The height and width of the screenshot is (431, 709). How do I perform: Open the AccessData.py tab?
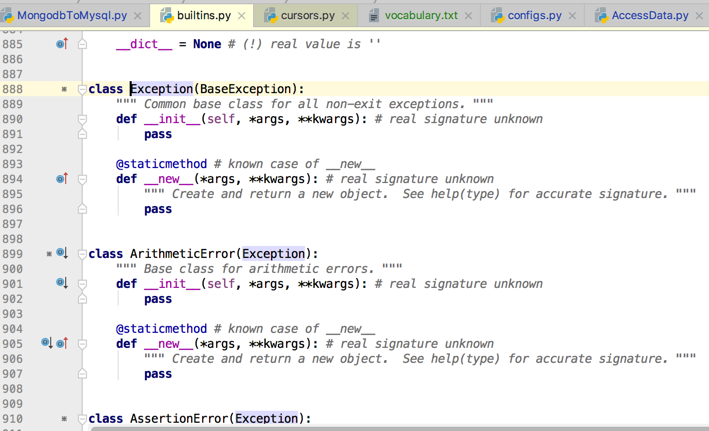[650, 15]
